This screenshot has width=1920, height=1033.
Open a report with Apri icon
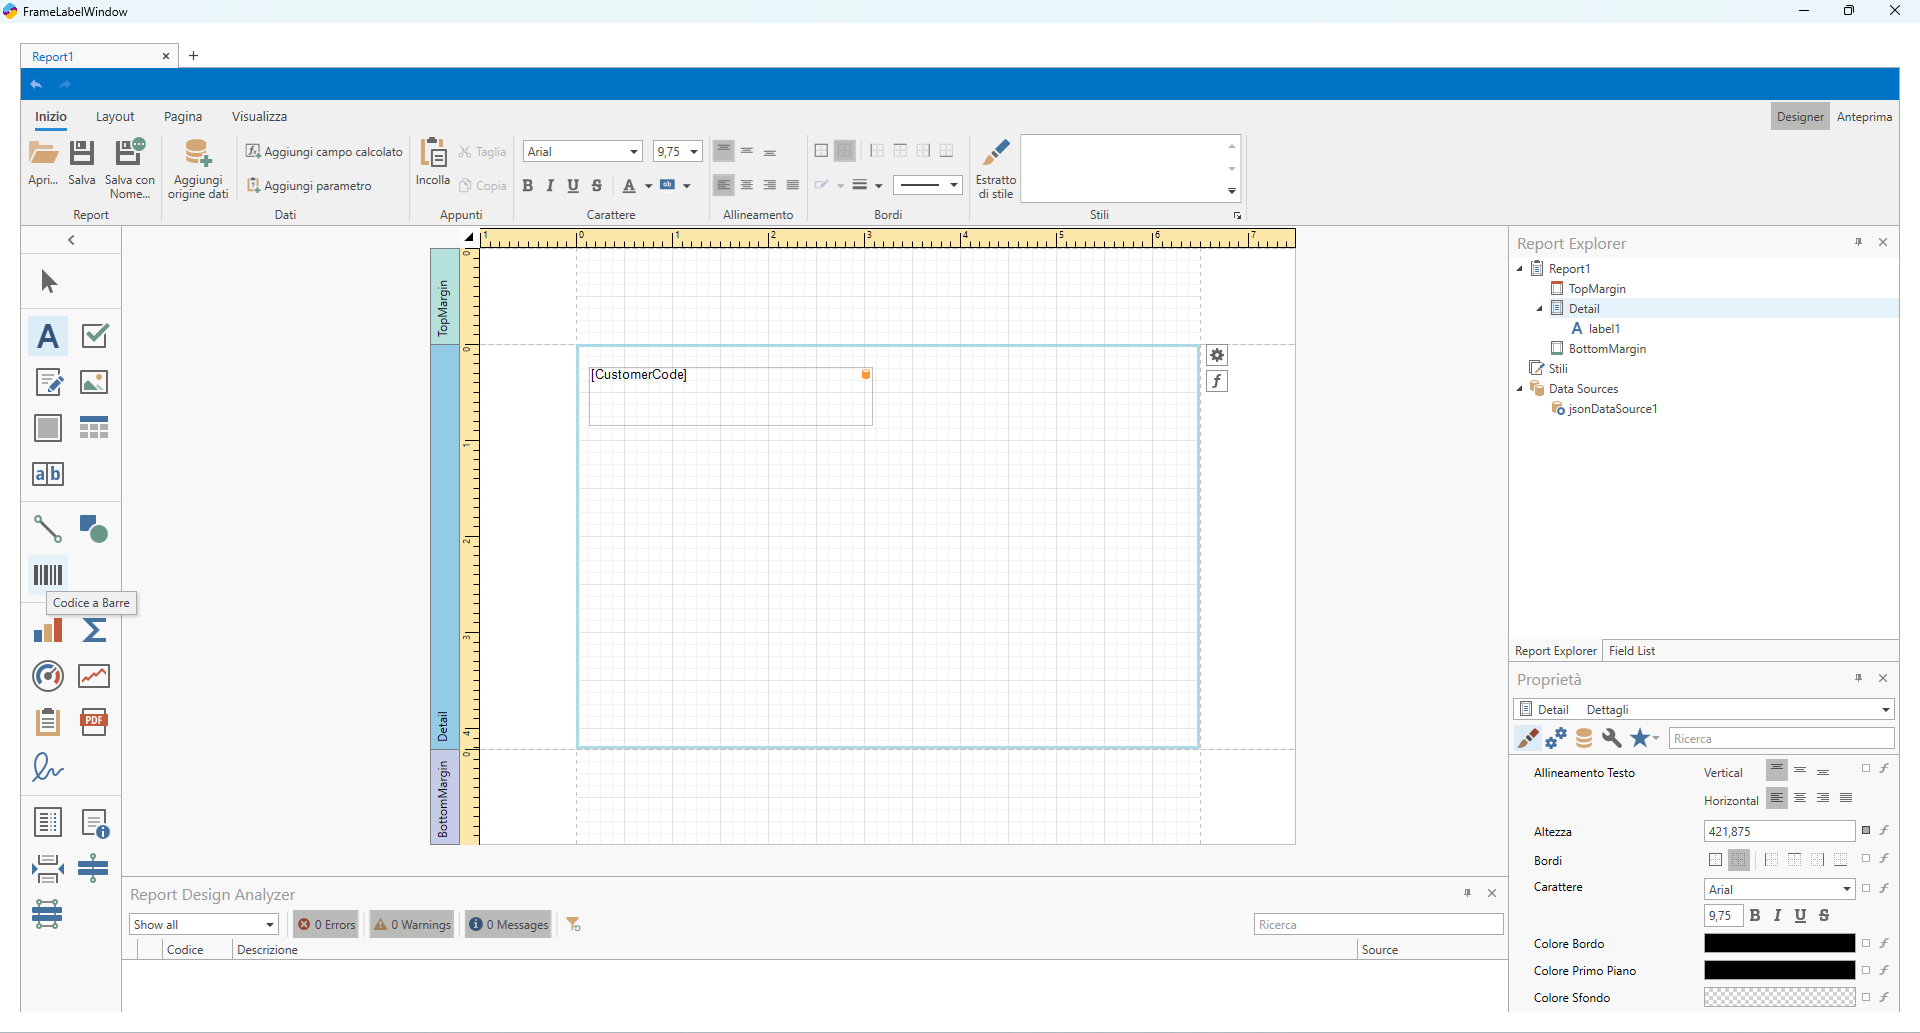pyautogui.click(x=43, y=163)
